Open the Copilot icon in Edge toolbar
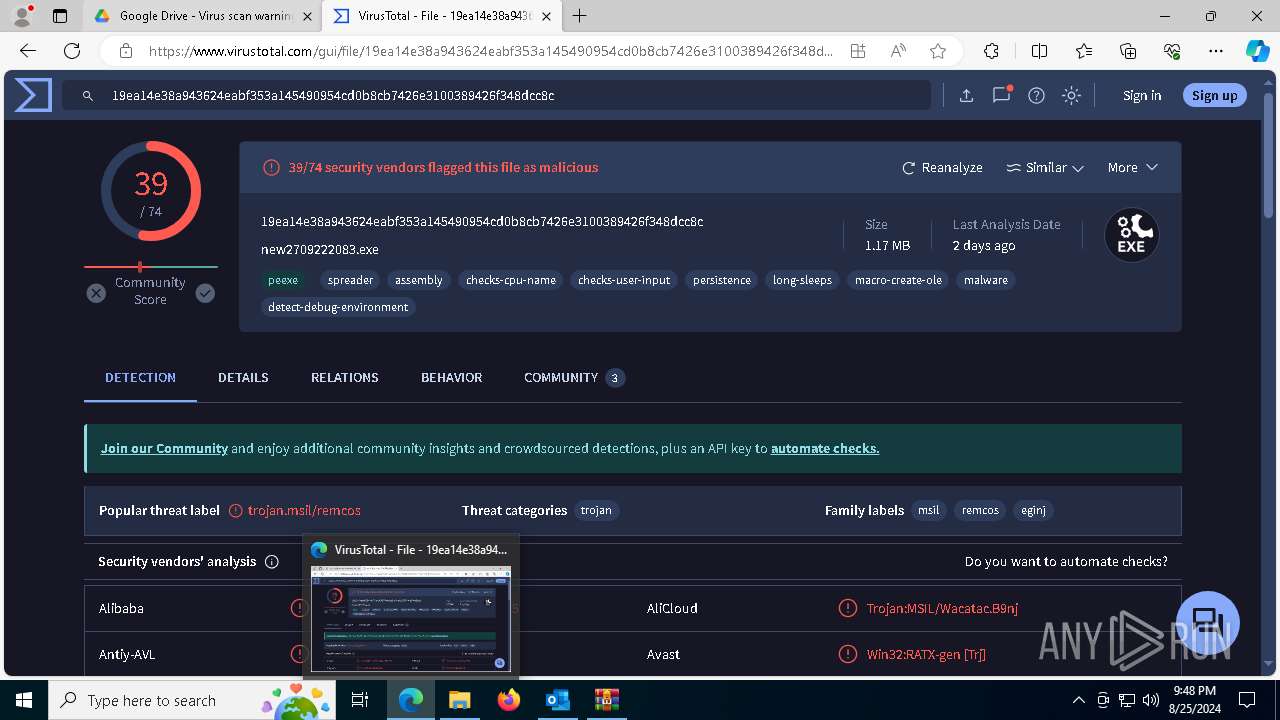Viewport: 1280px width, 720px height. click(x=1257, y=51)
